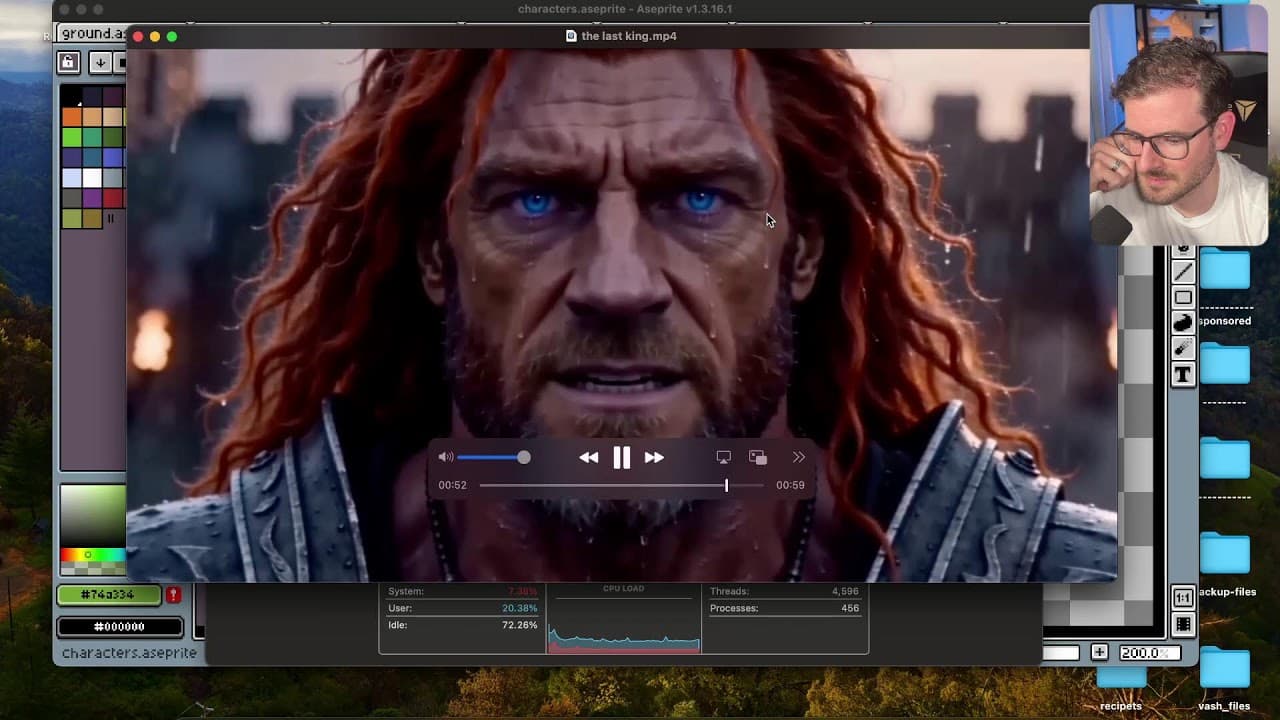This screenshot has height=720, width=1280.
Task: Mute the video via speaker icon
Action: coord(445,457)
